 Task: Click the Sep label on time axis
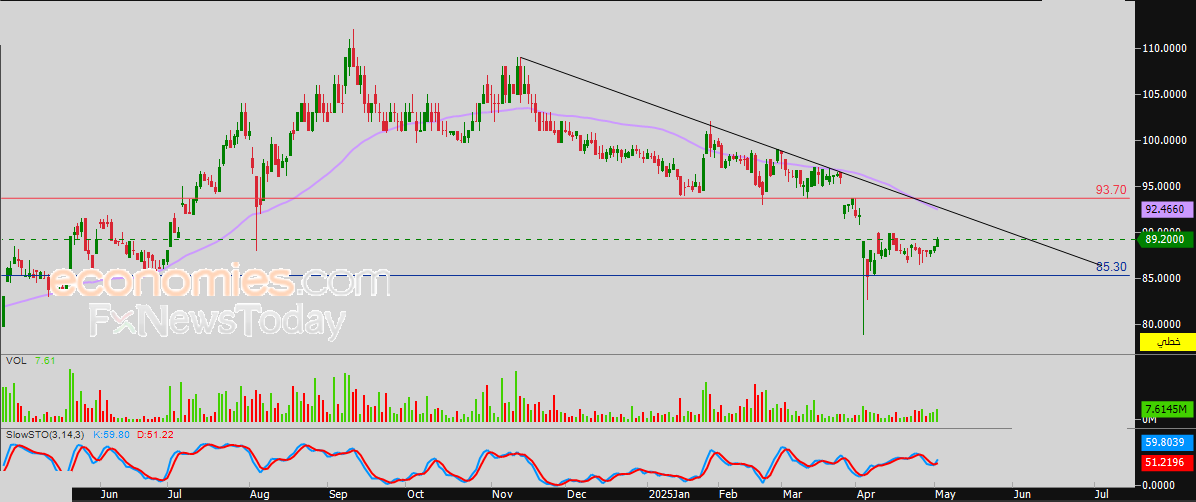coord(338,494)
